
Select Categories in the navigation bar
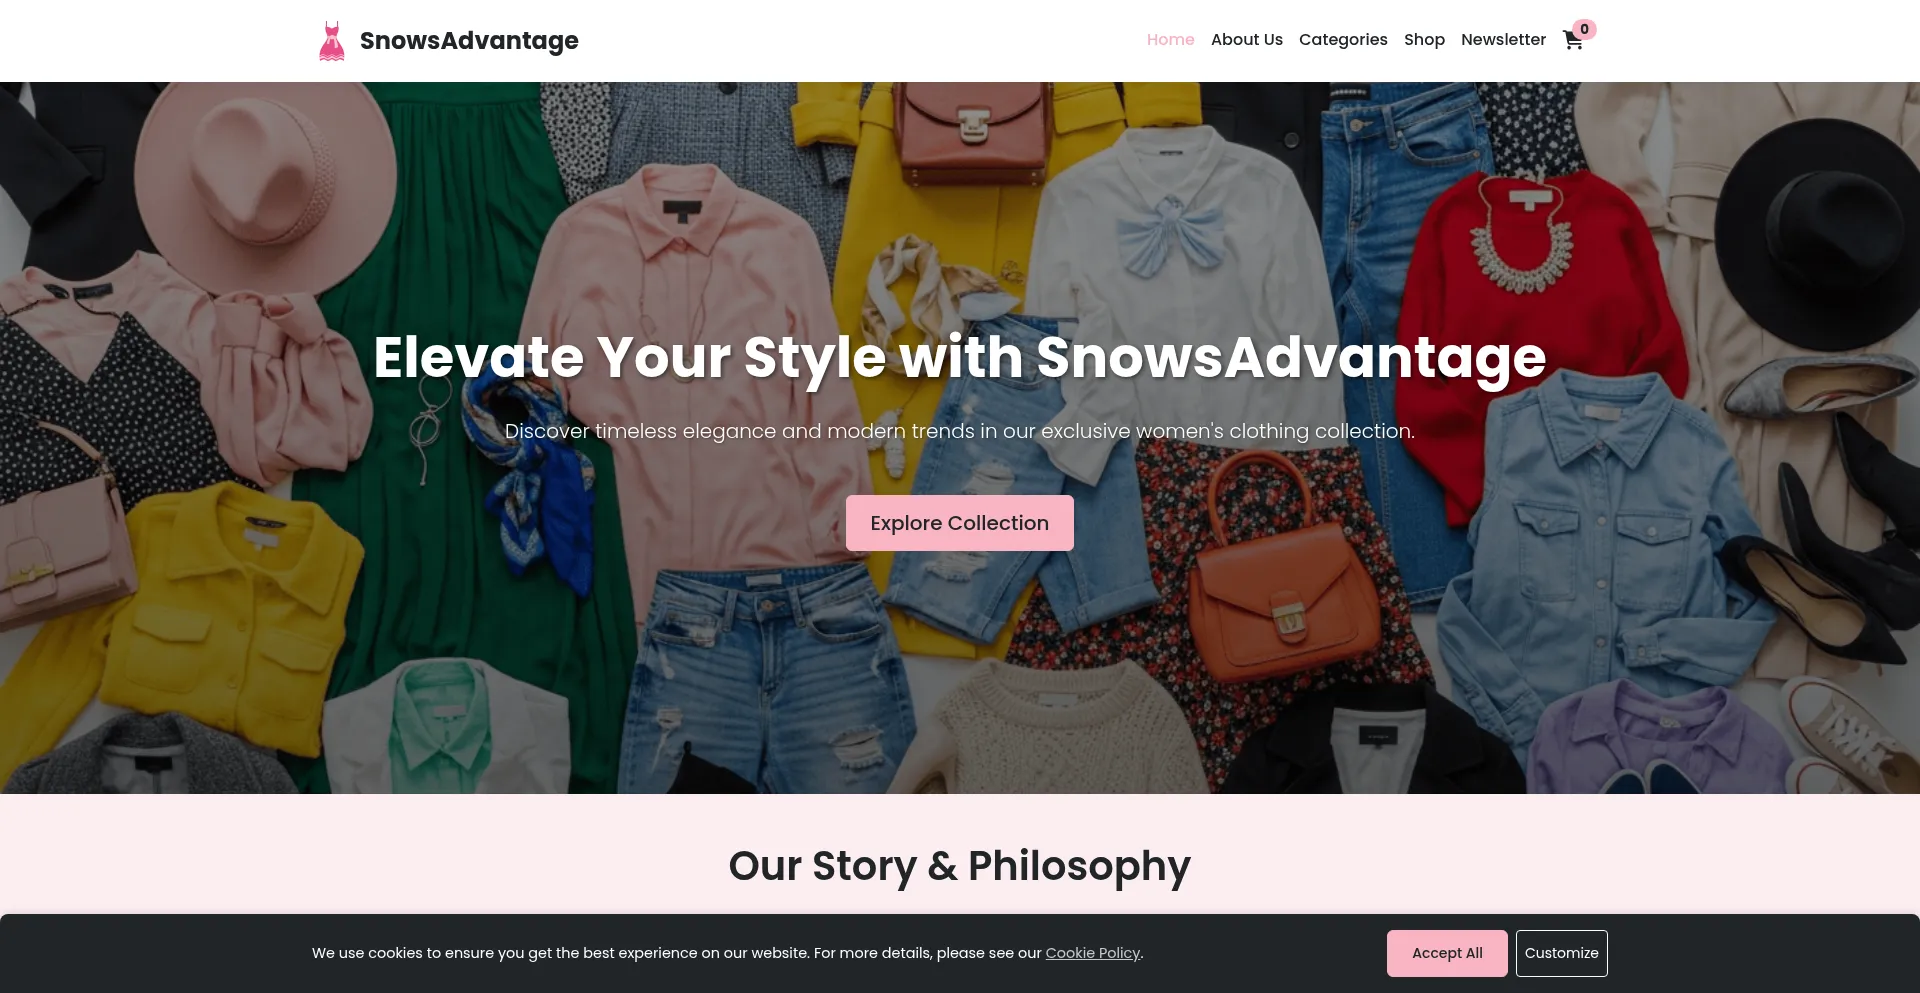pos(1343,40)
